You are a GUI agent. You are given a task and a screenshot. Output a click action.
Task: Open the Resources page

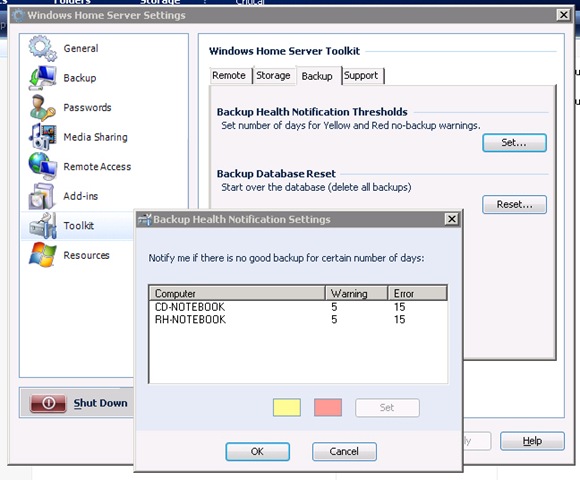click(86, 256)
